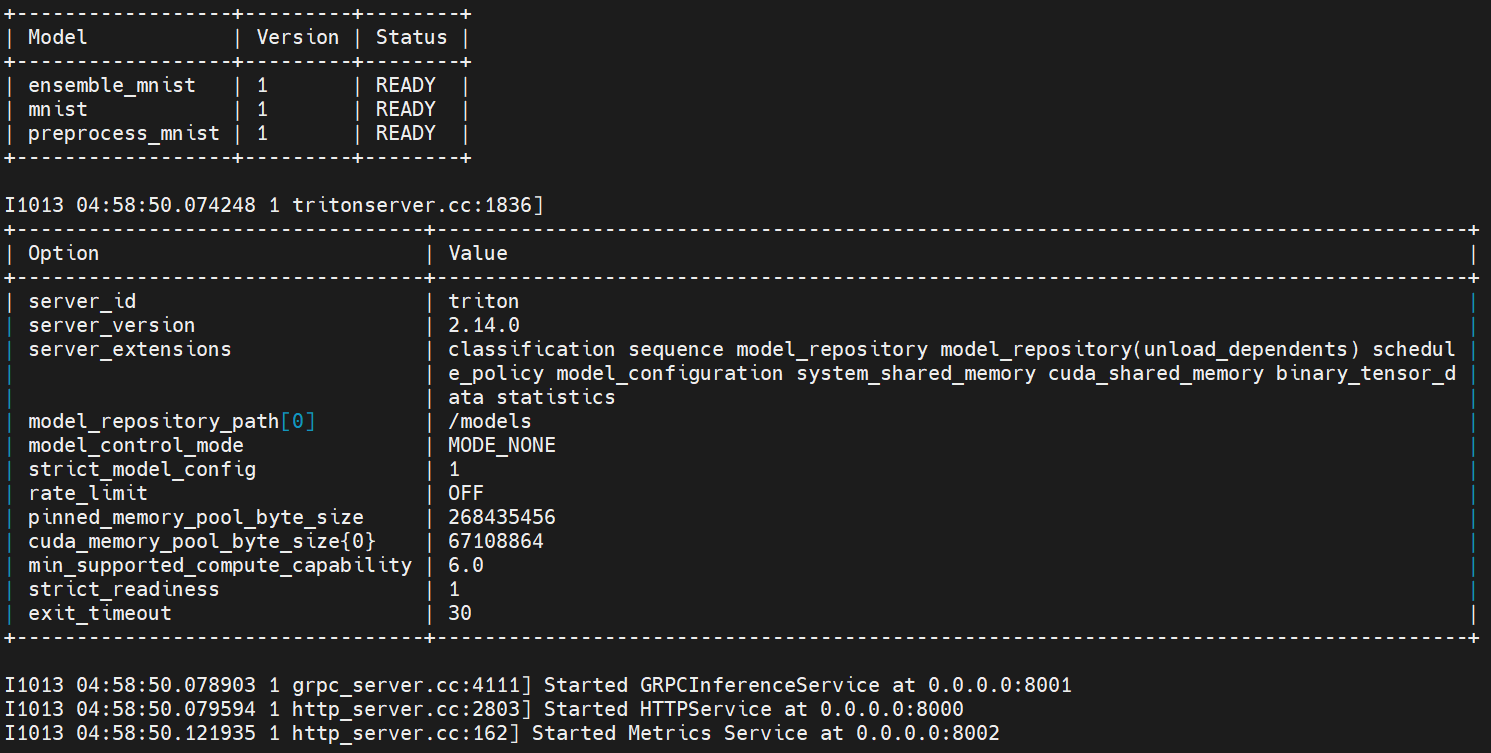Viewport: 1491px width, 753px height.
Task: Click the pinned_memory_pool_byte_size option
Action: pyautogui.click(x=196, y=517)
